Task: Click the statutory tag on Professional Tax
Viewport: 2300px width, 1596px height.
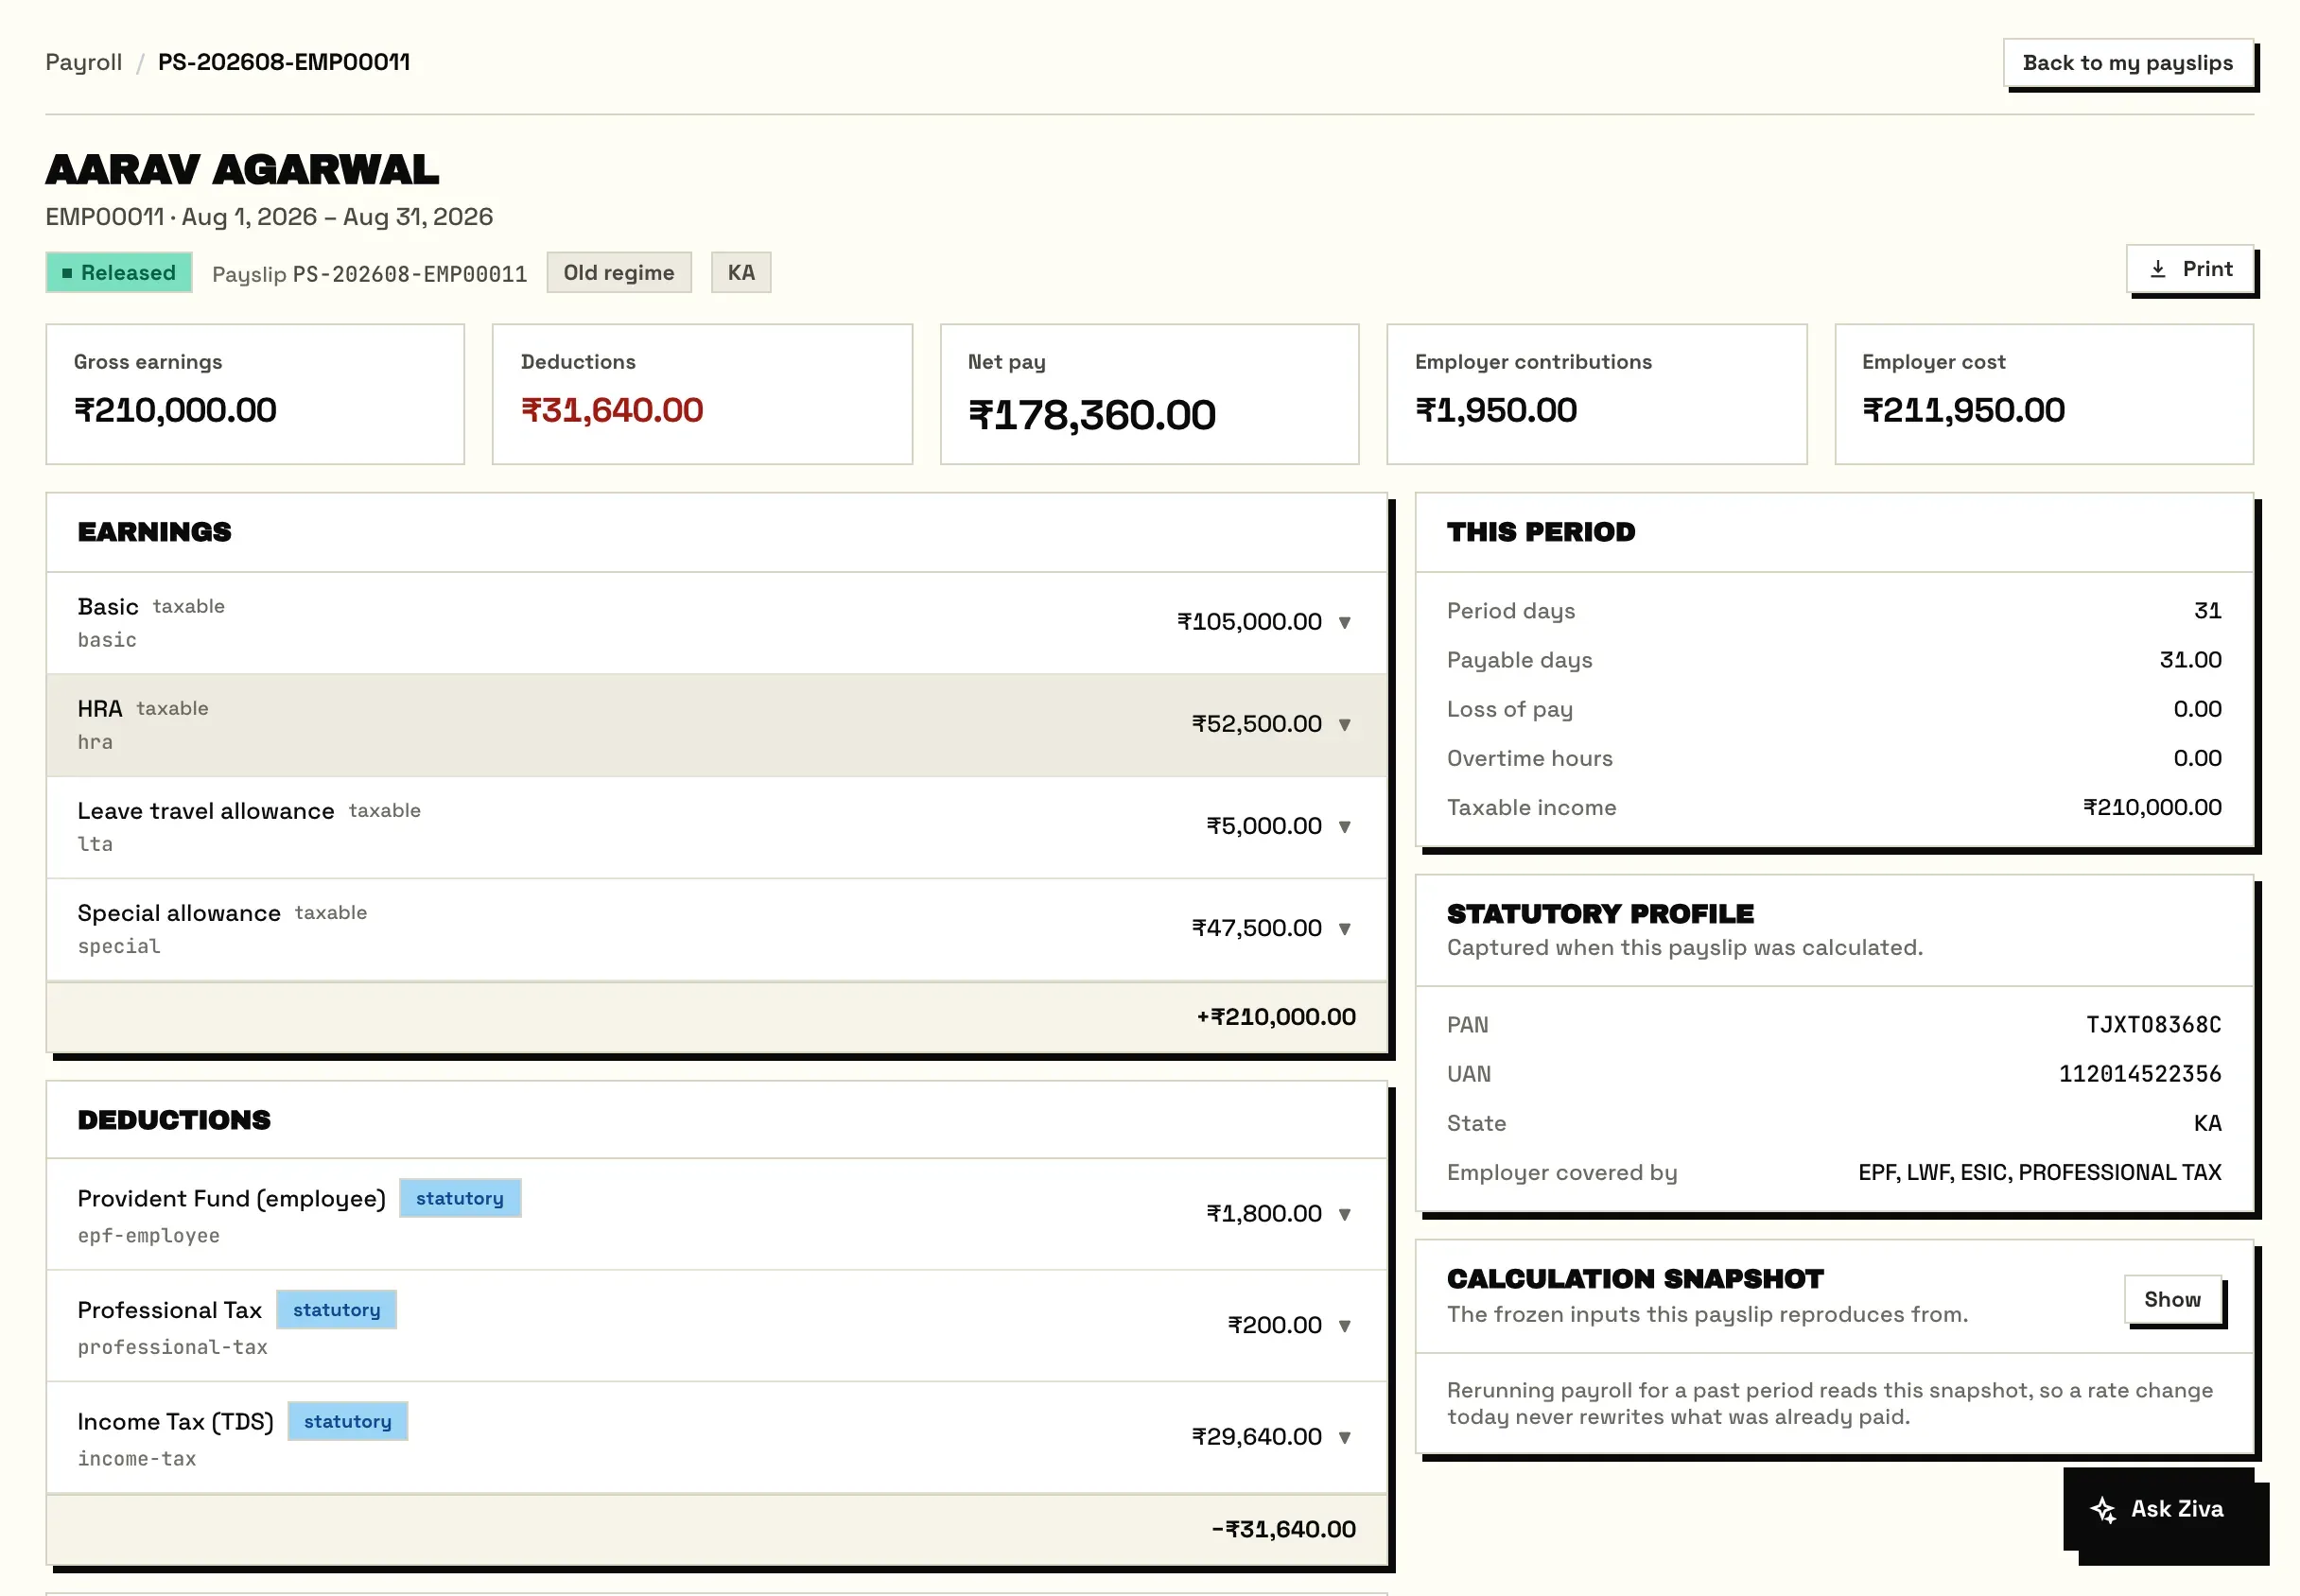Action: [337, 1309]
